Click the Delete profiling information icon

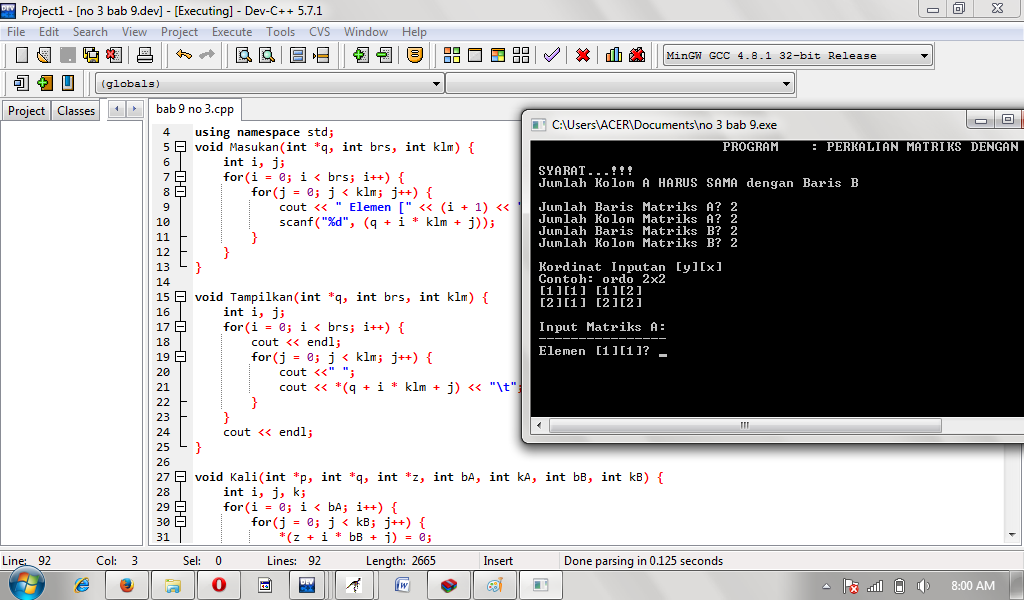point(637,55)
